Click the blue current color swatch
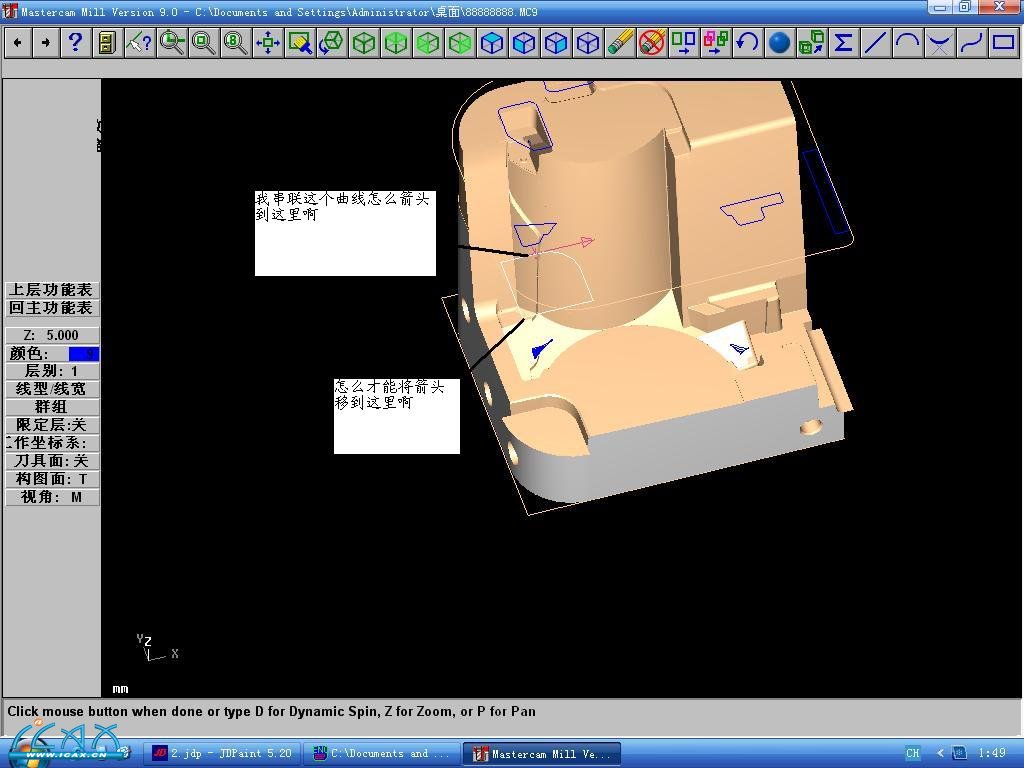This screenshot has height=768, width=1024. point(84,353)
